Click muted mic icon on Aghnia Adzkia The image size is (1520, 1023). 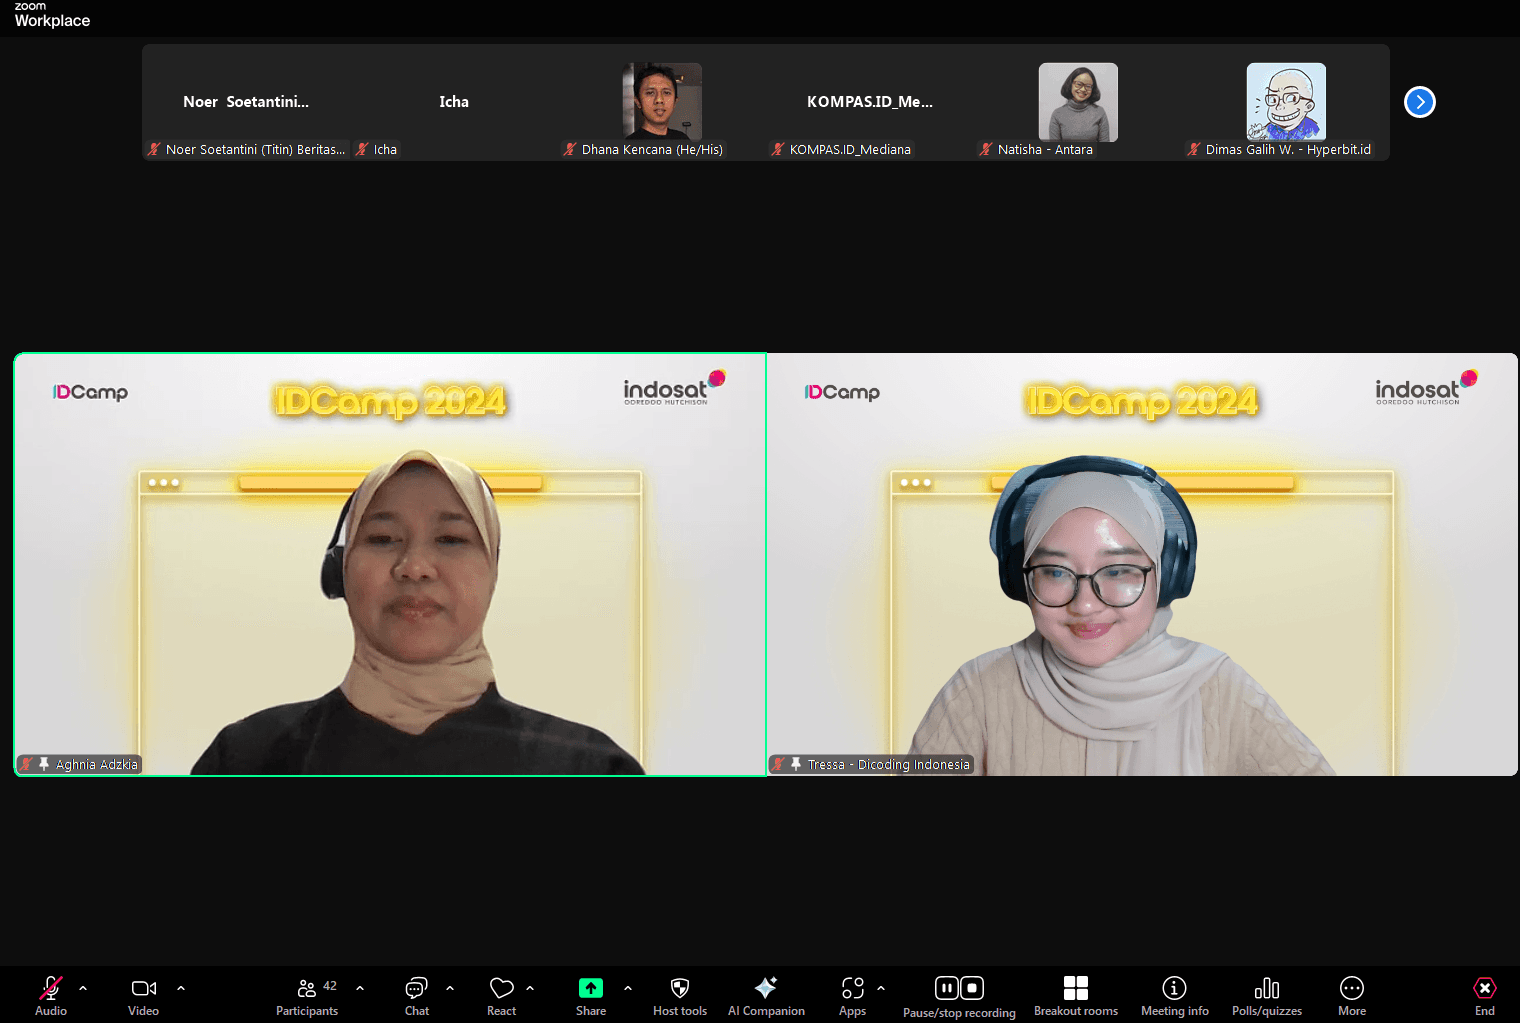[x=27, y=764]
